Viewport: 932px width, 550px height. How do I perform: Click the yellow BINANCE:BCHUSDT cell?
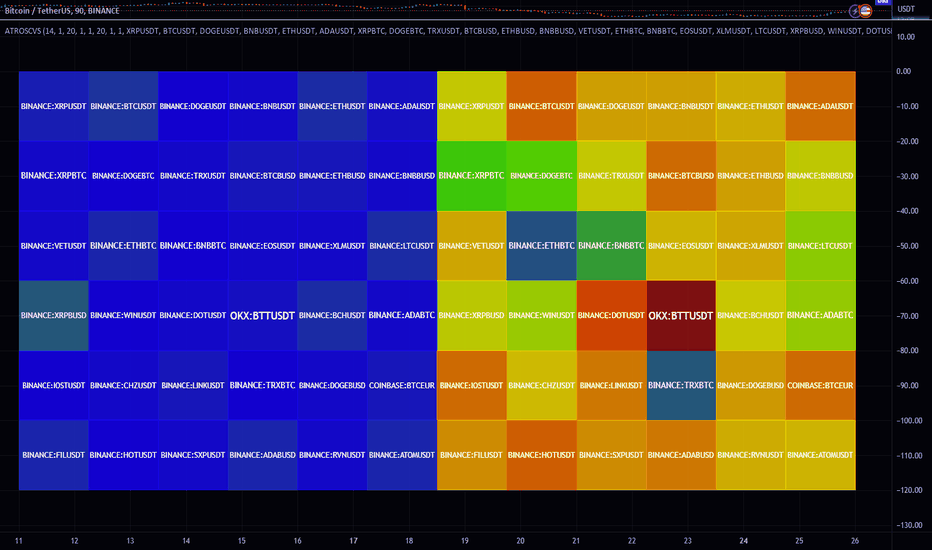(751, 316)
